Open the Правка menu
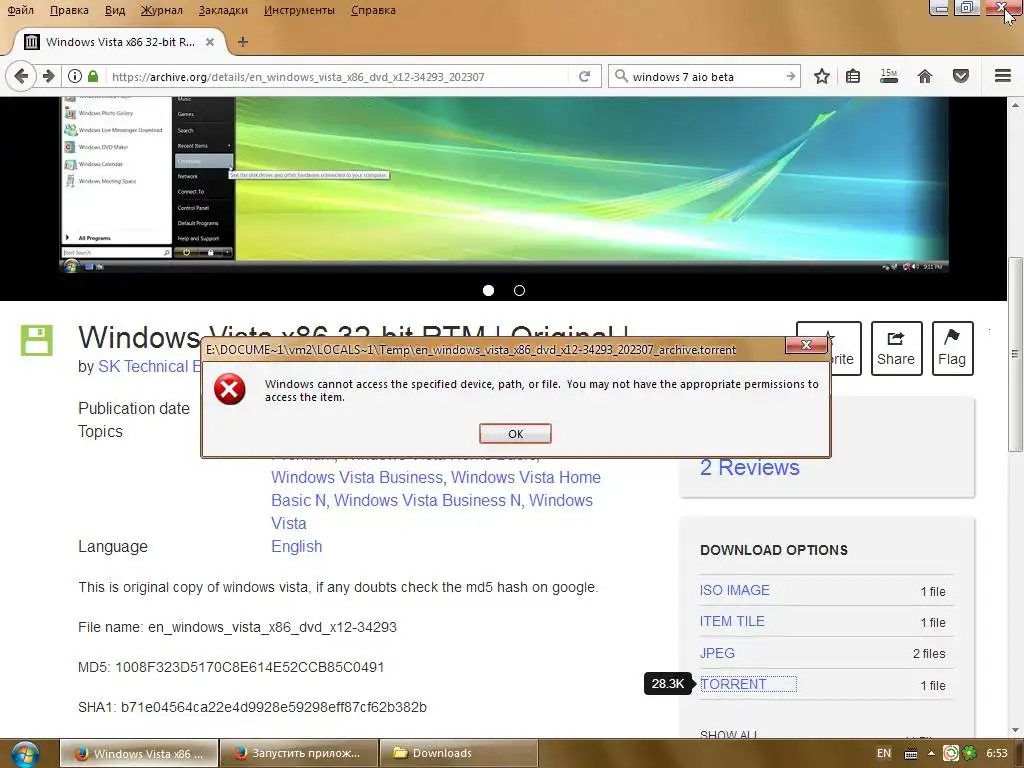Screen dimensions: 1024x768 (x=69, y=10)
